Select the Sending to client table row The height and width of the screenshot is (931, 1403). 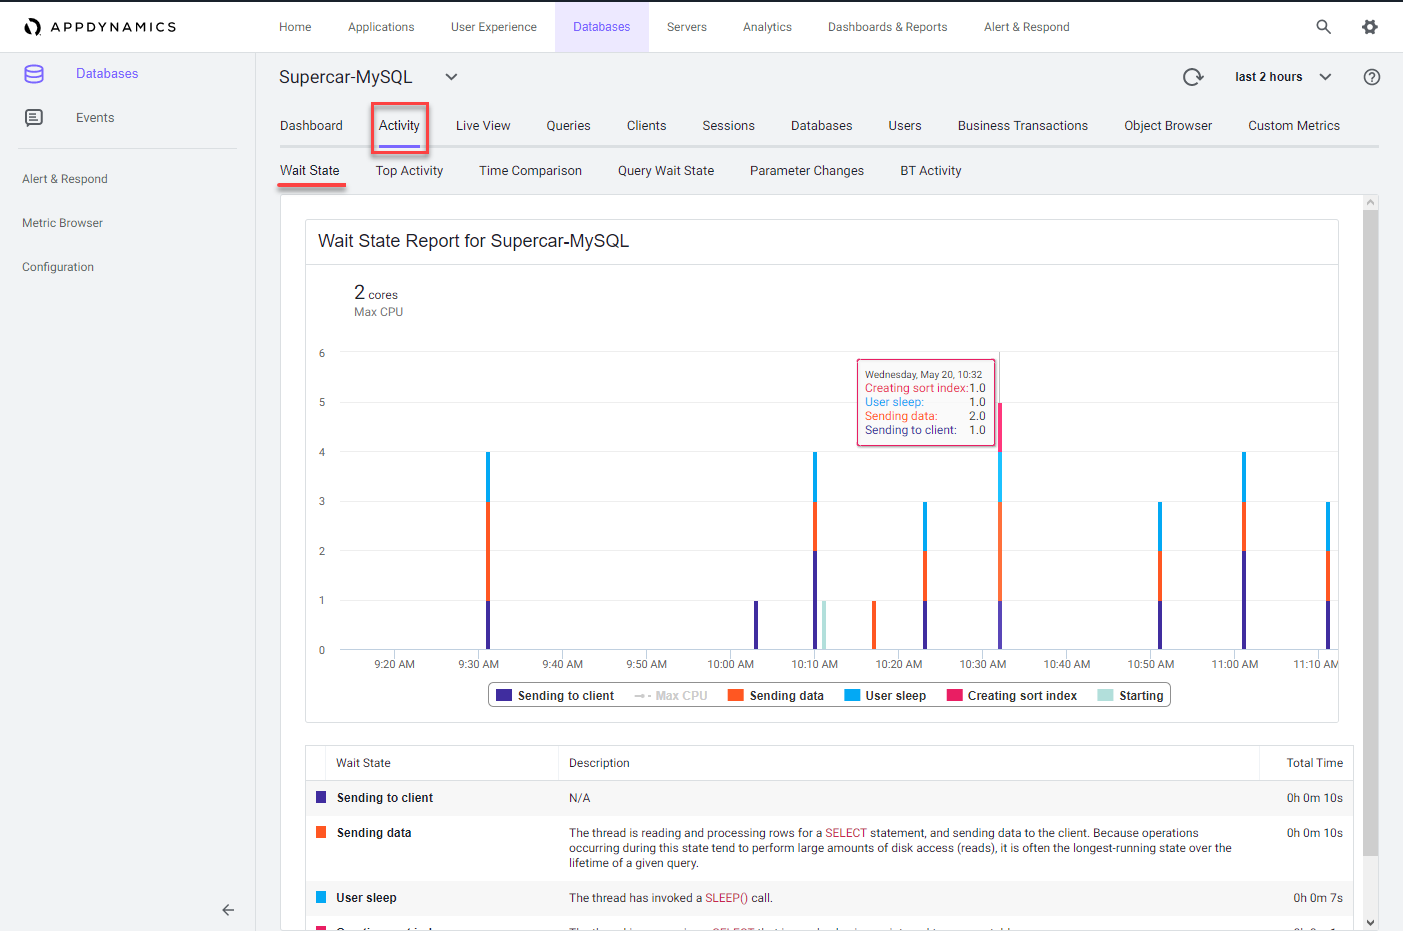[829, 798]
